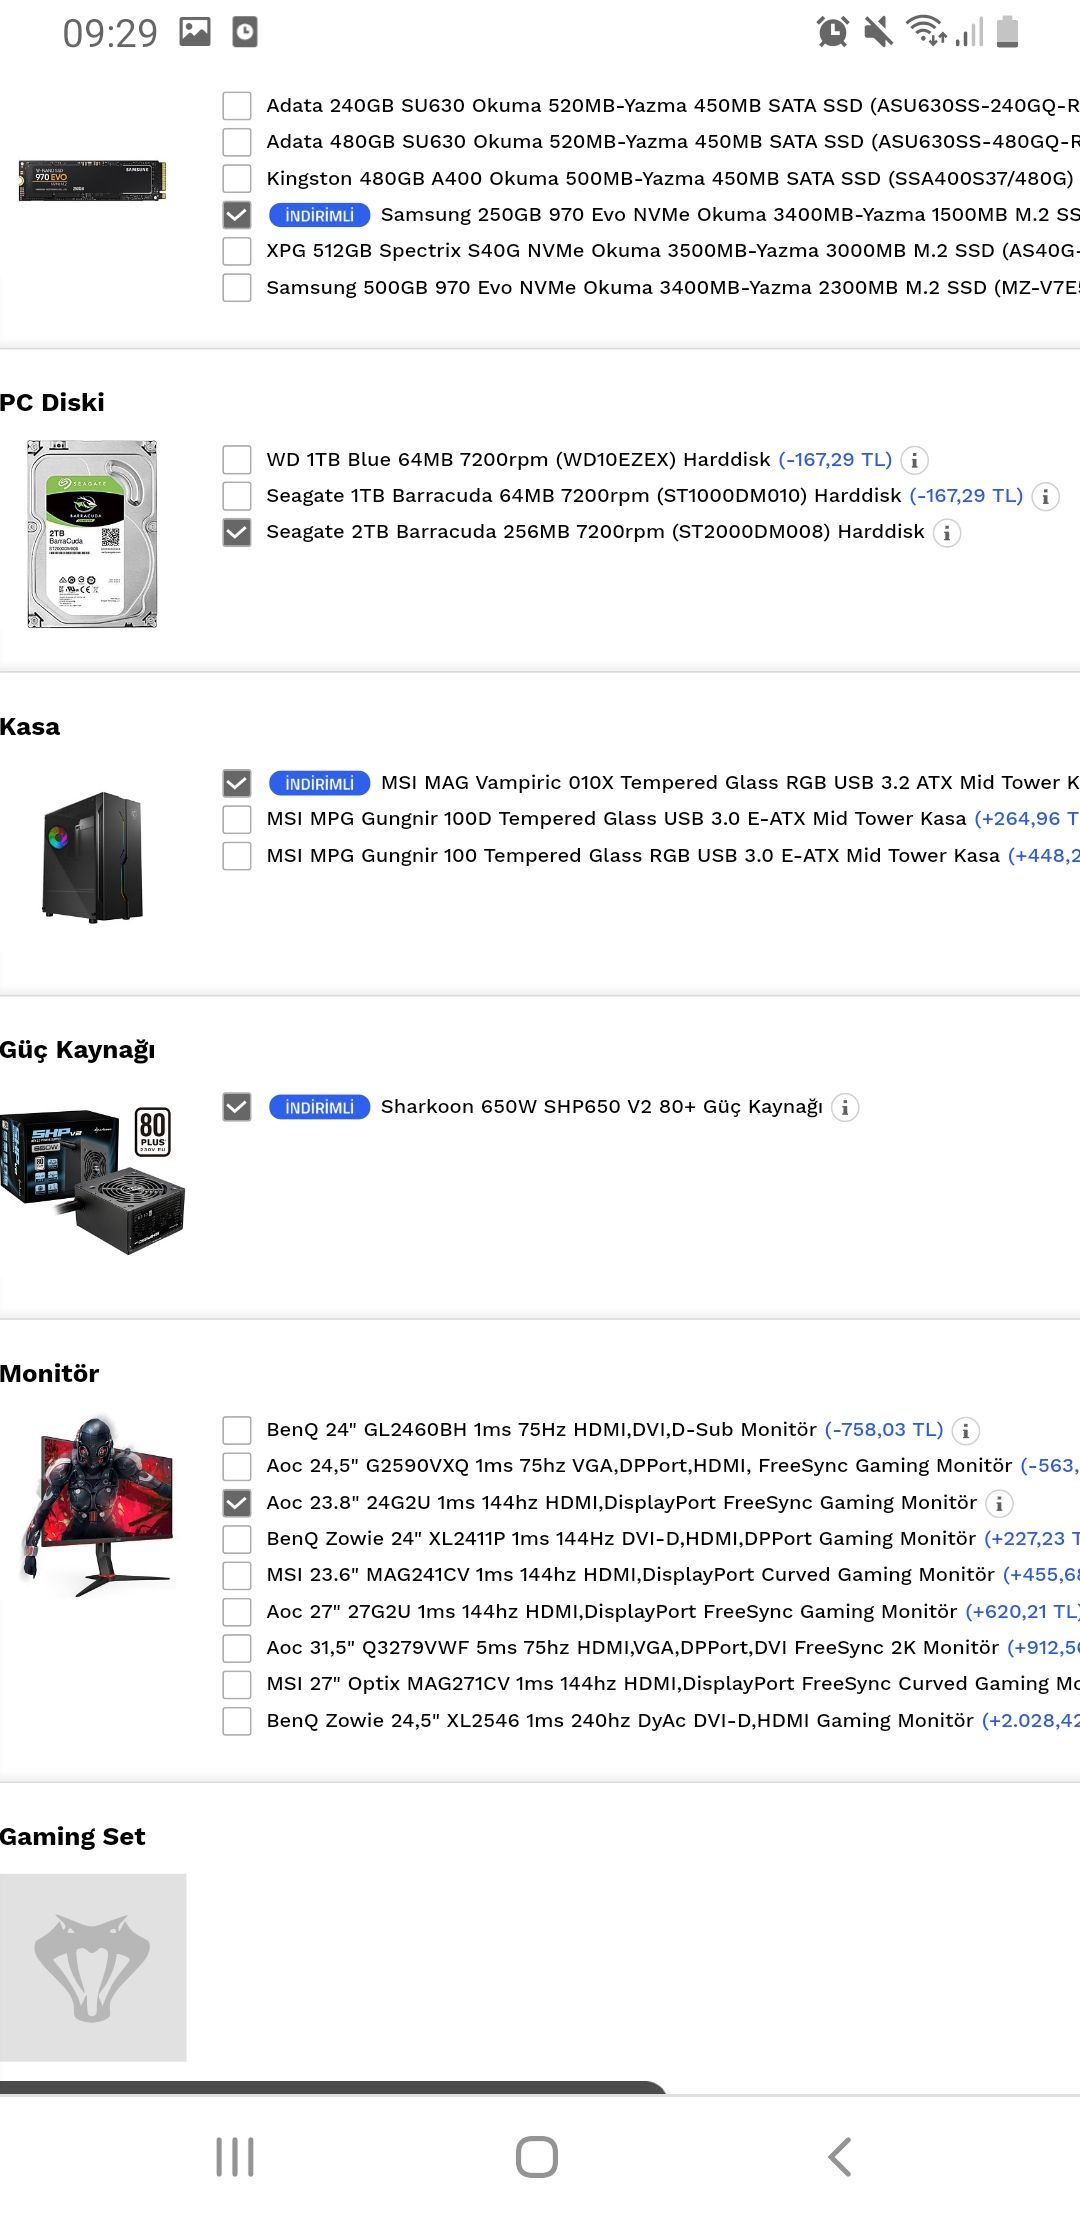Image resolution: width=1080 pixels, height=2220 pixels.
Task: Tap the Android back button
Action: point(840,2157)
